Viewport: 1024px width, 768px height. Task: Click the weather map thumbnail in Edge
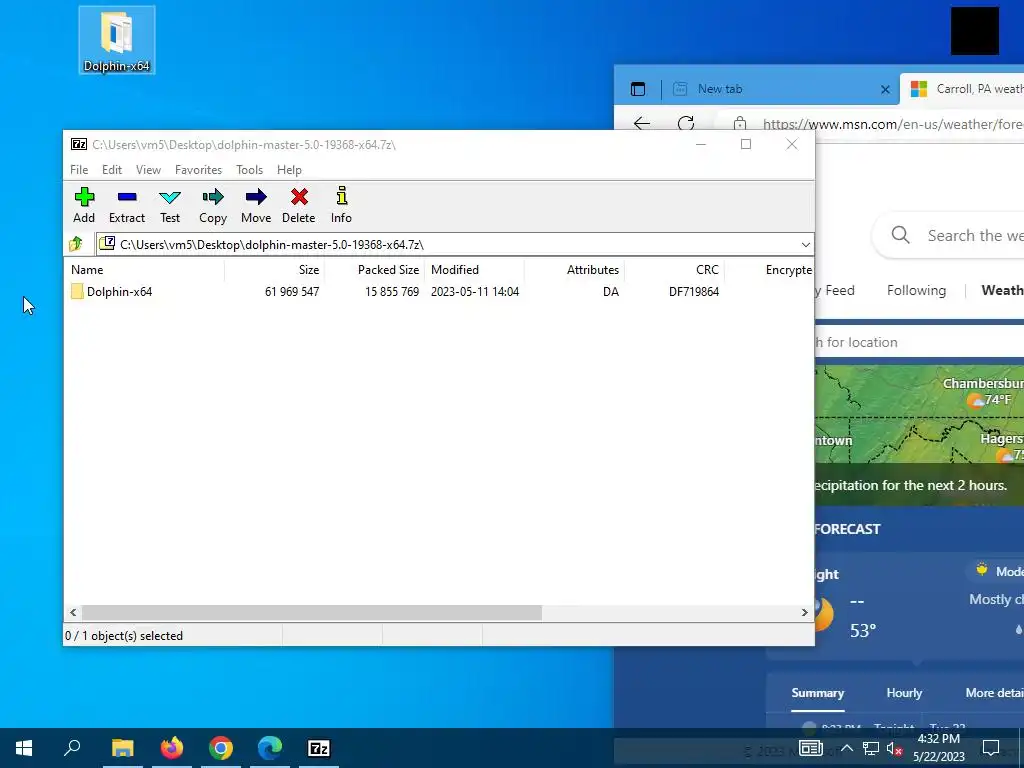tap(920, 435)
